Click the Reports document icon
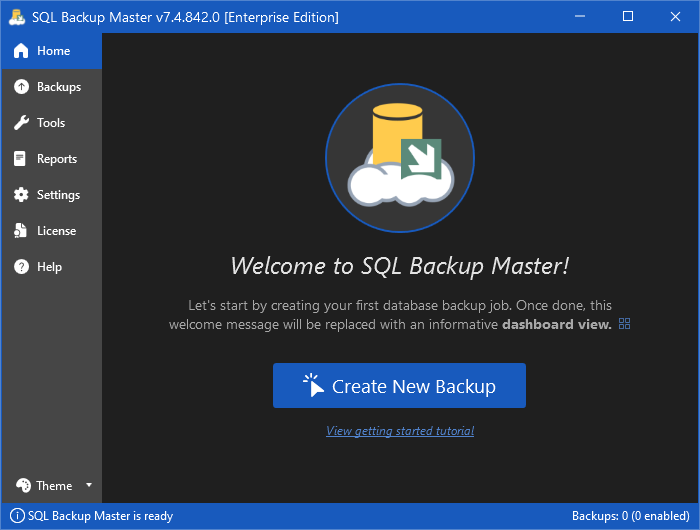Image resolution: width=700 pixels, height=530 pixels. tap(20, 159)
